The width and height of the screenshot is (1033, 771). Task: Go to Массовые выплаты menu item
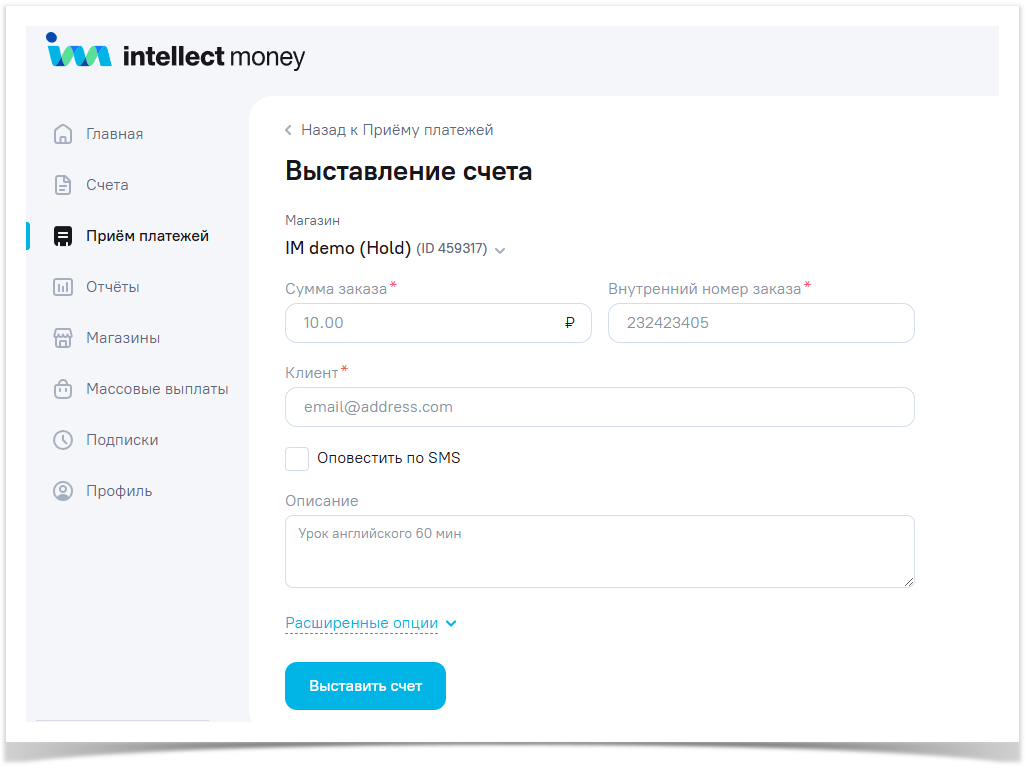tap(157, 389)
